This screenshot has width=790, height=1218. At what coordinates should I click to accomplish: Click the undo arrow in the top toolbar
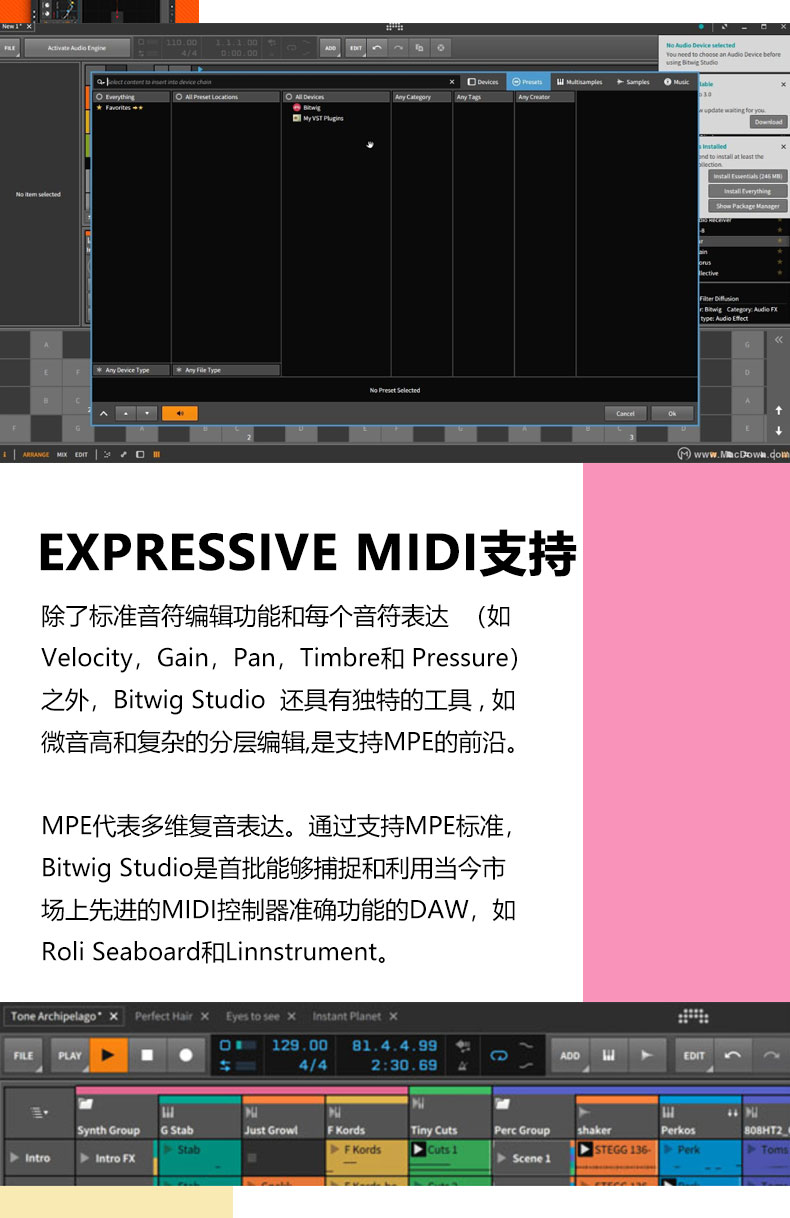pyautogui.click(x=377, y=47)
